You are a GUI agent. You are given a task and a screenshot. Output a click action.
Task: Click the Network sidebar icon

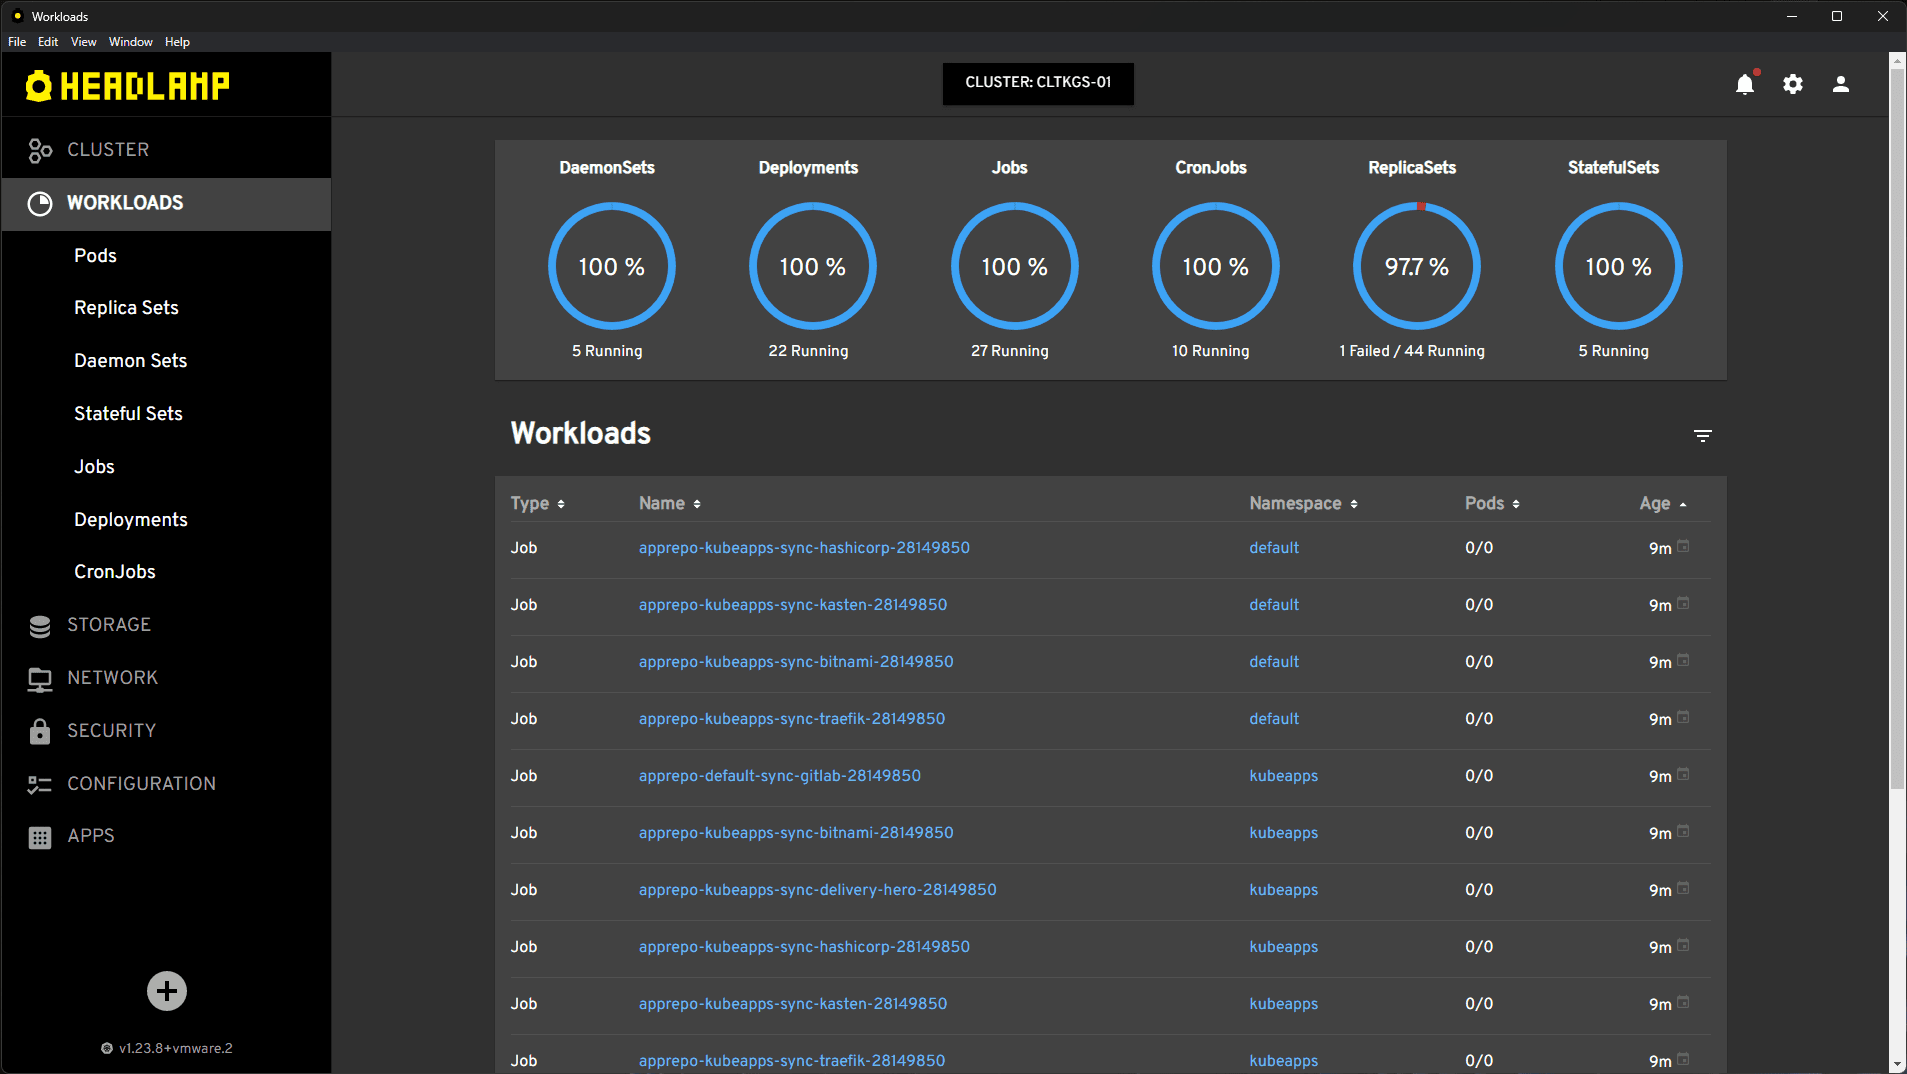40,678
